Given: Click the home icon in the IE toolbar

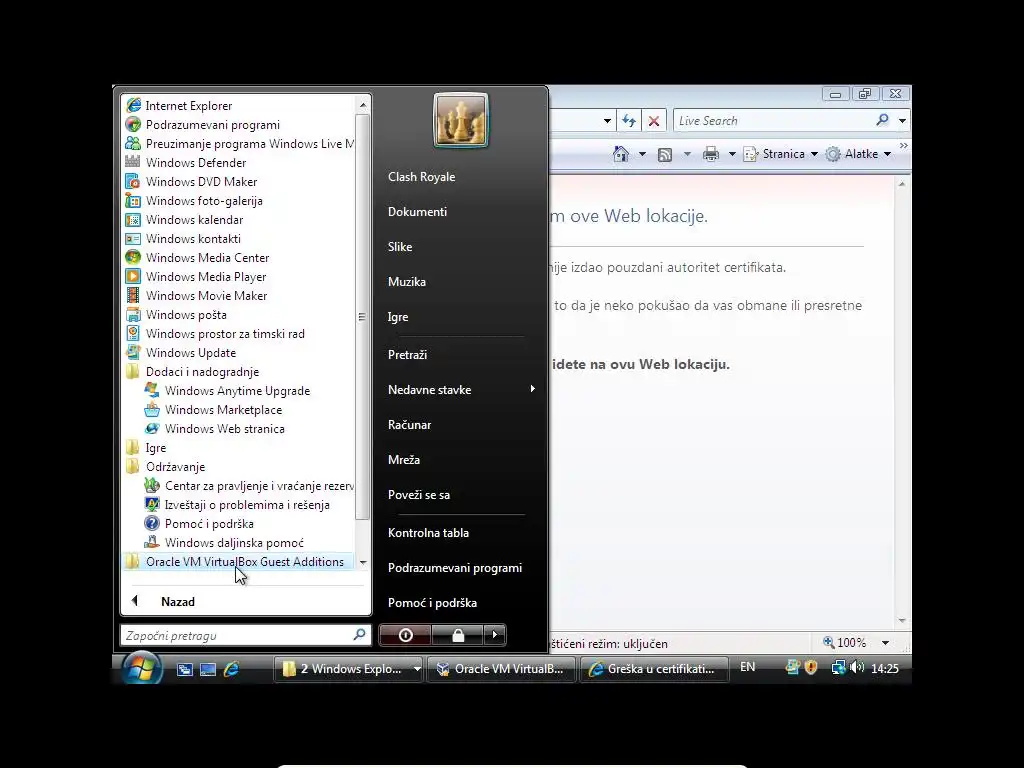Looking at the screenshot, I should [621, 154].
